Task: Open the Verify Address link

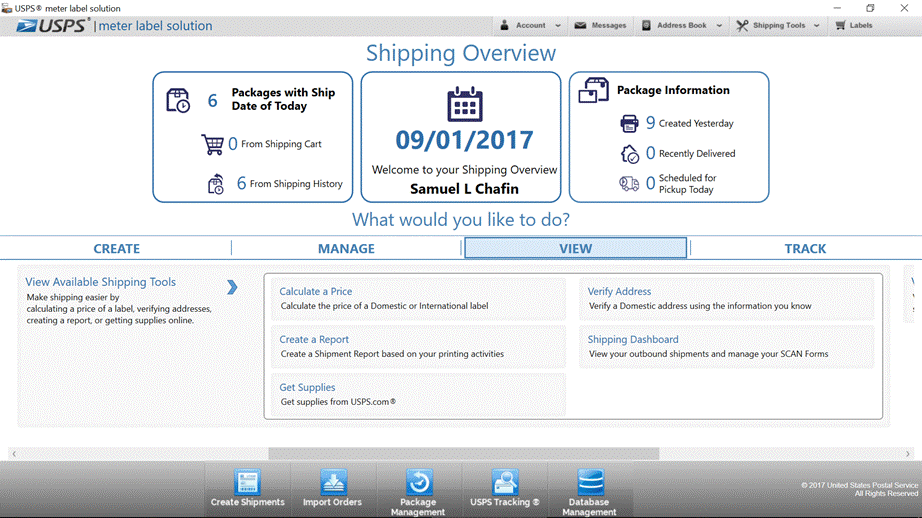Action: click(619, 291)
